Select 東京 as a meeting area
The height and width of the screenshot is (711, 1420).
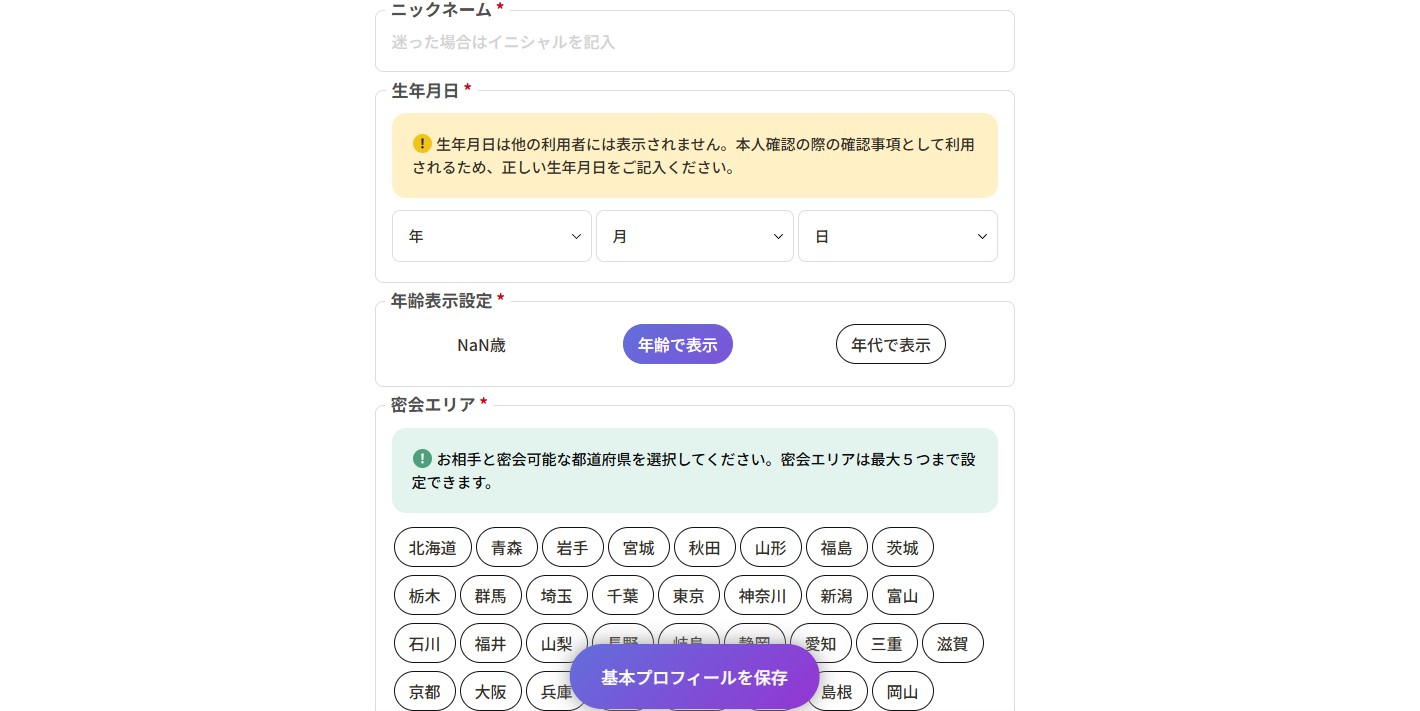688,595
